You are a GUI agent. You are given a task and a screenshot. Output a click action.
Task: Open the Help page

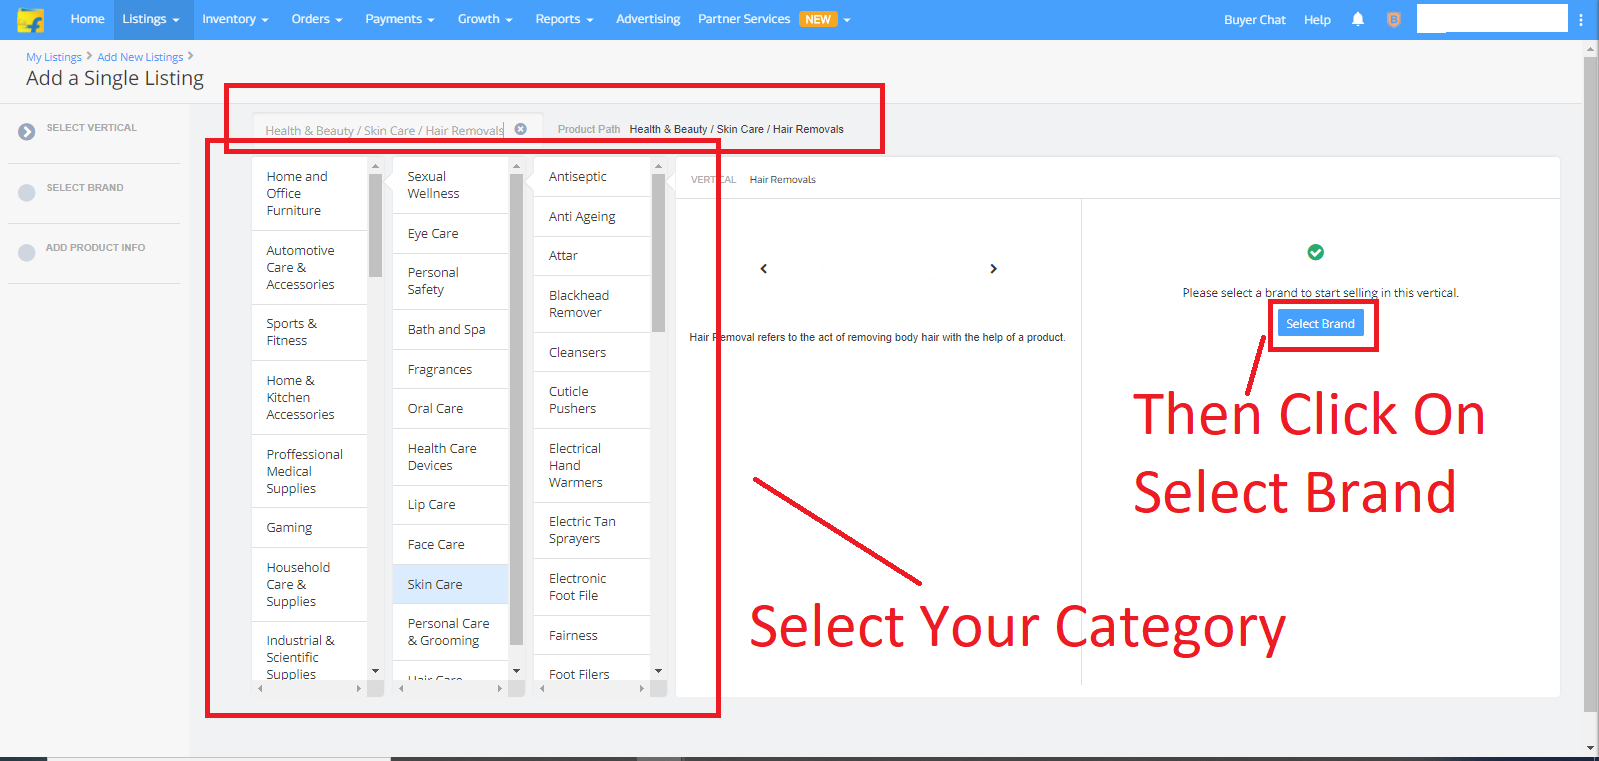[x=1317, y=19]
